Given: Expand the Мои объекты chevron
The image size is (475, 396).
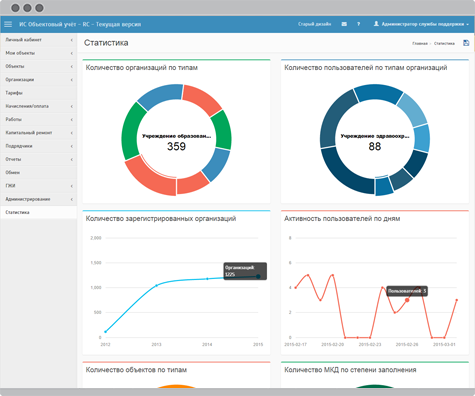Looking at the screenshot, I should (72, 53).
